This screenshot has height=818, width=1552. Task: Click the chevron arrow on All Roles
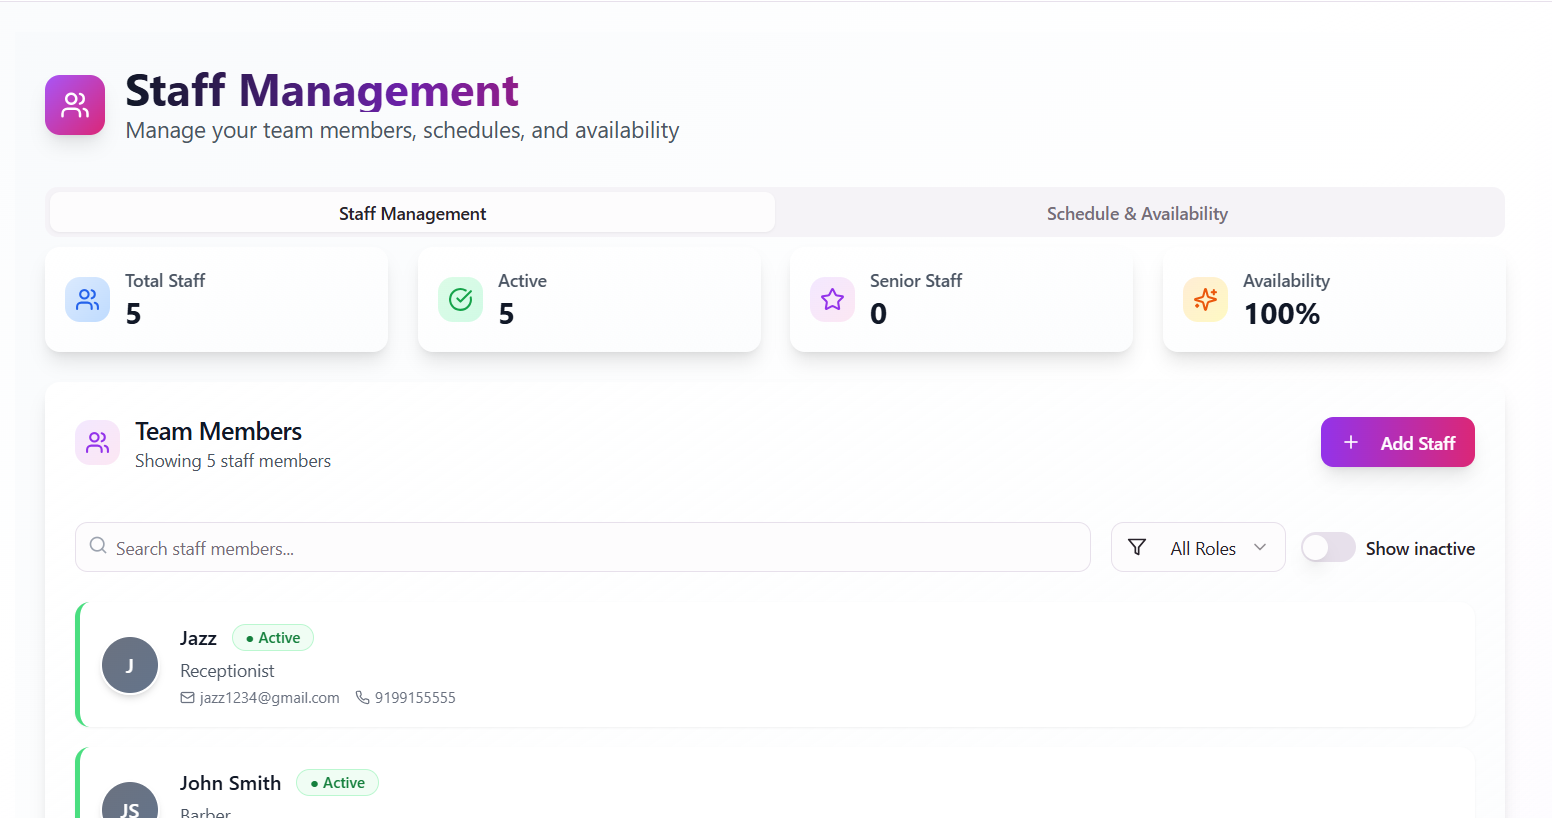[1260, 547]
